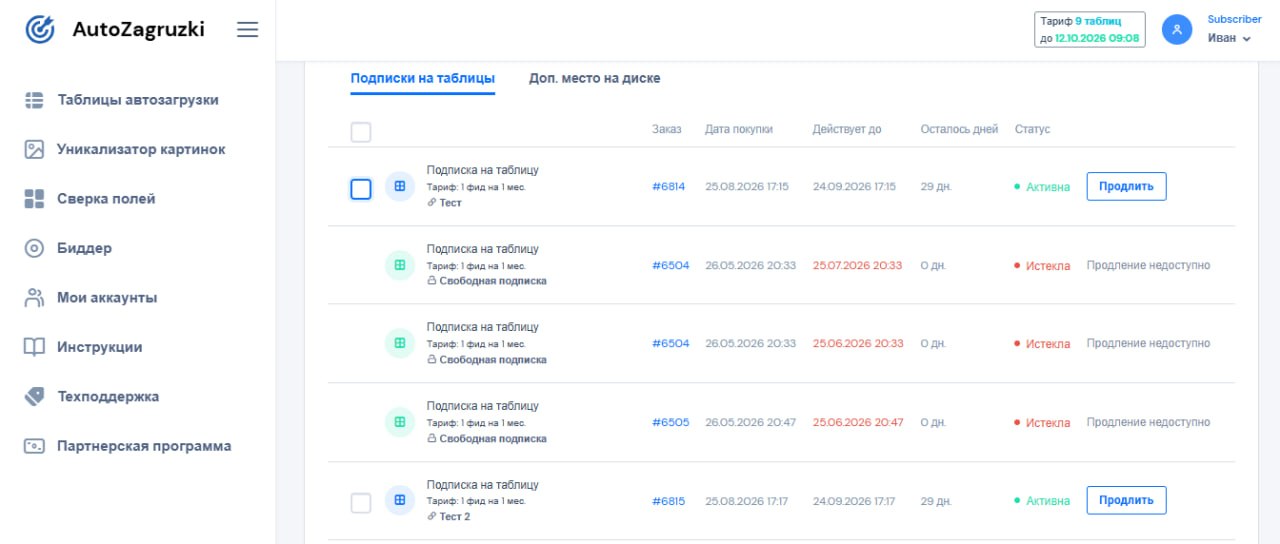The height and width of the screenshot is (544, 1280).
Task: Open order link #6504 expiring 25.07.2026
Action: [x=671, y=265]
